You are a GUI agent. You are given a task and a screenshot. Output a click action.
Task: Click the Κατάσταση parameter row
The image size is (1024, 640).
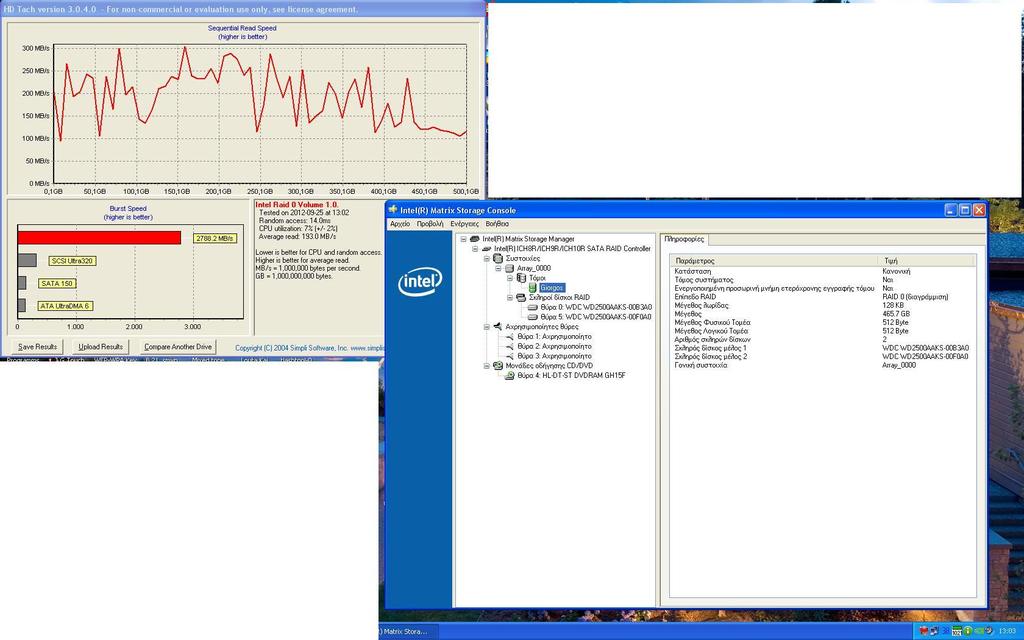(823, 271)
